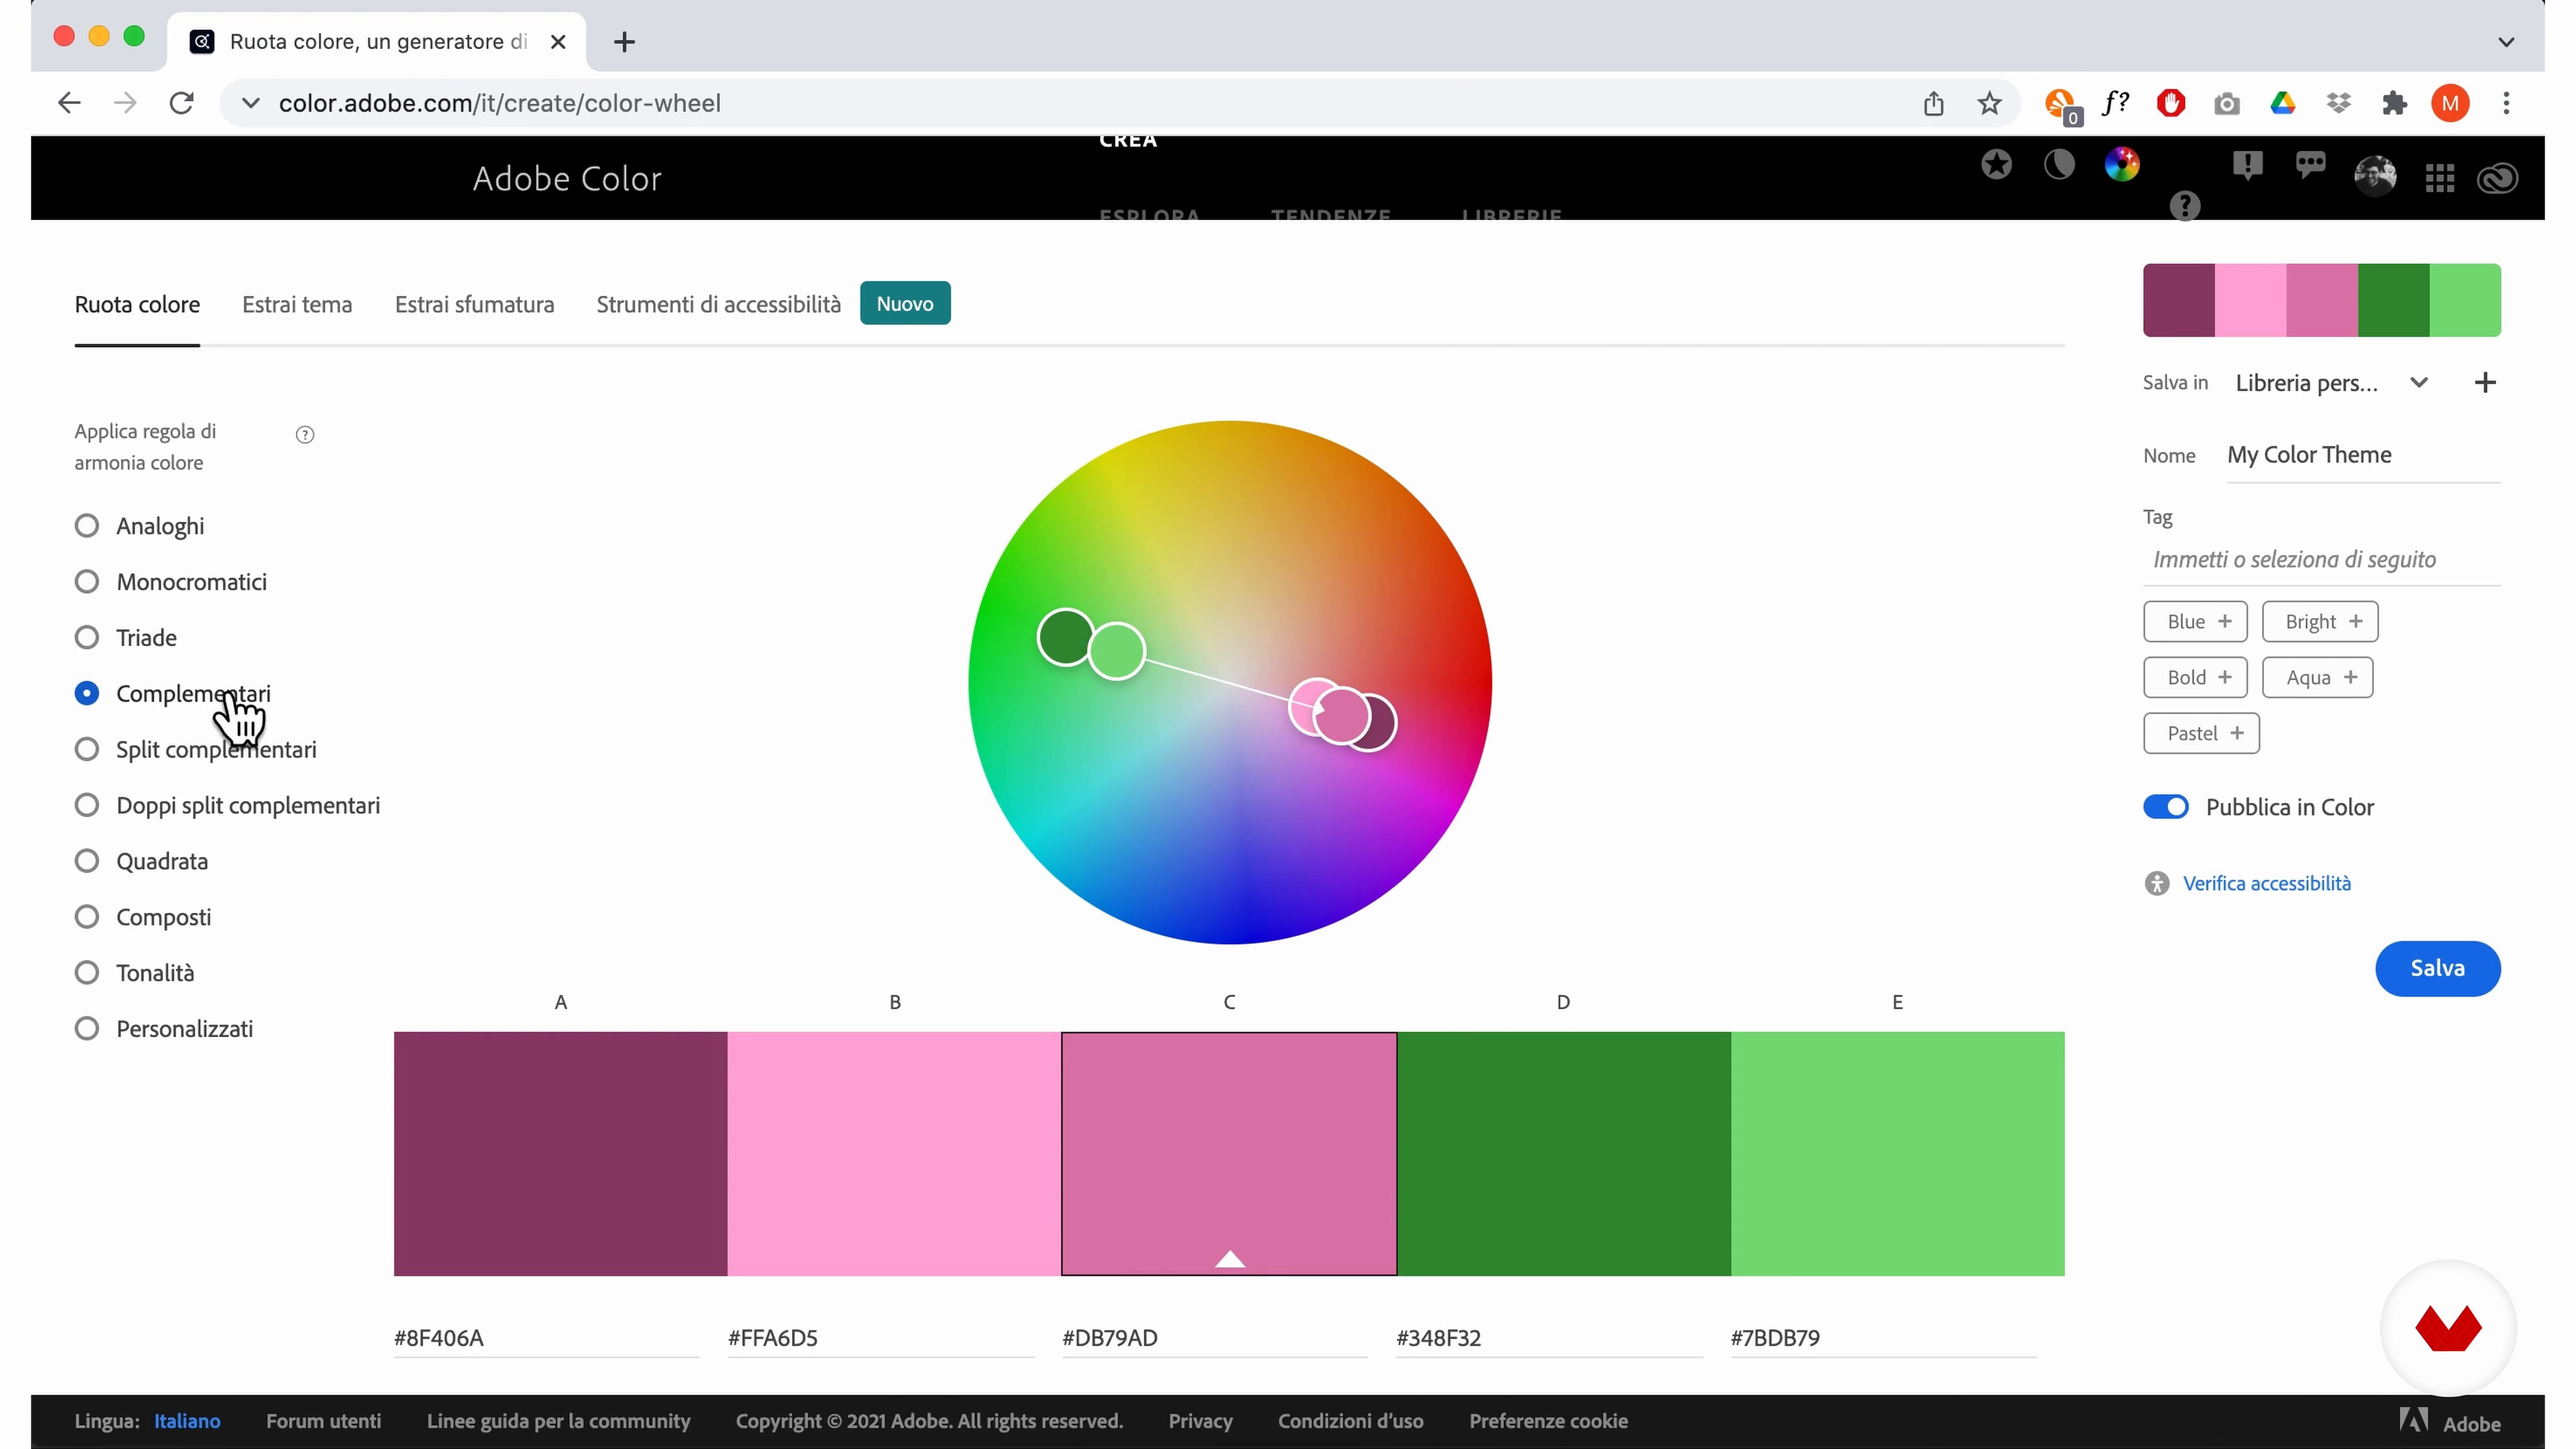Screen dimensions: 2576x1449
Task: Open the exclamation feedback bubble icon
Action: (x=2247, y=165)
